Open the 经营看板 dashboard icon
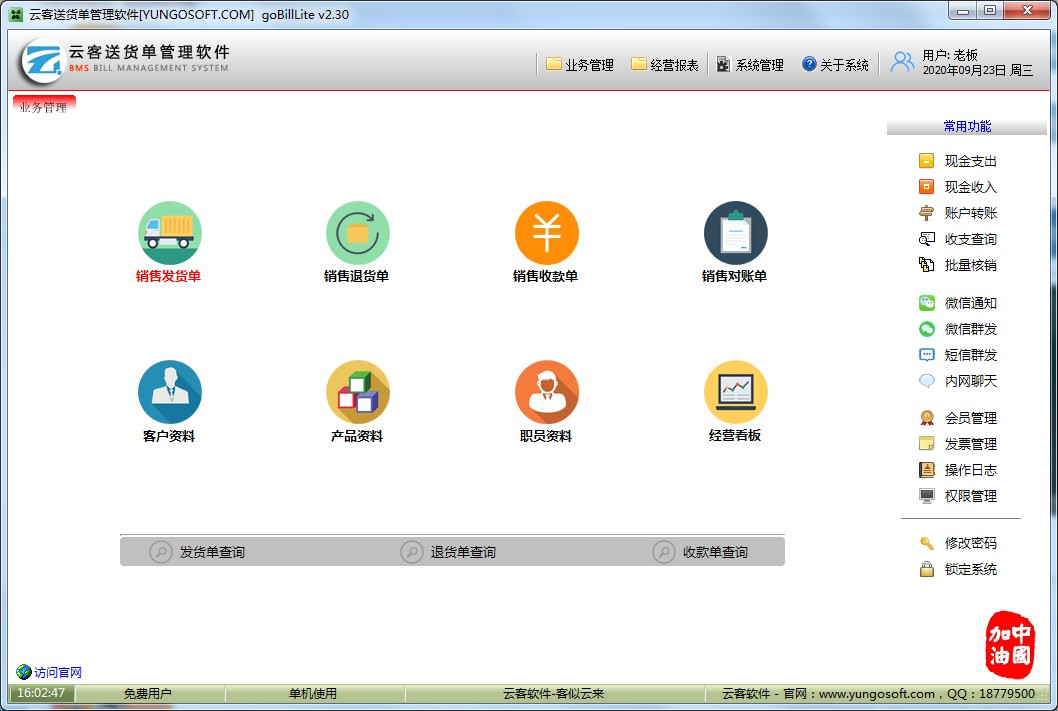This screenshot has width=1058, height=711. click(735, 392)
